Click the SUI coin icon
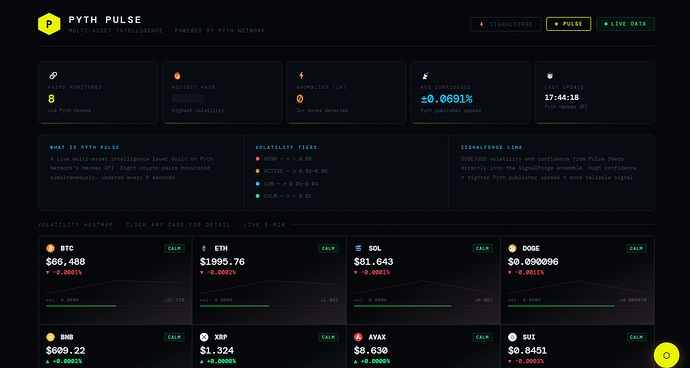 tap(512, 337)
